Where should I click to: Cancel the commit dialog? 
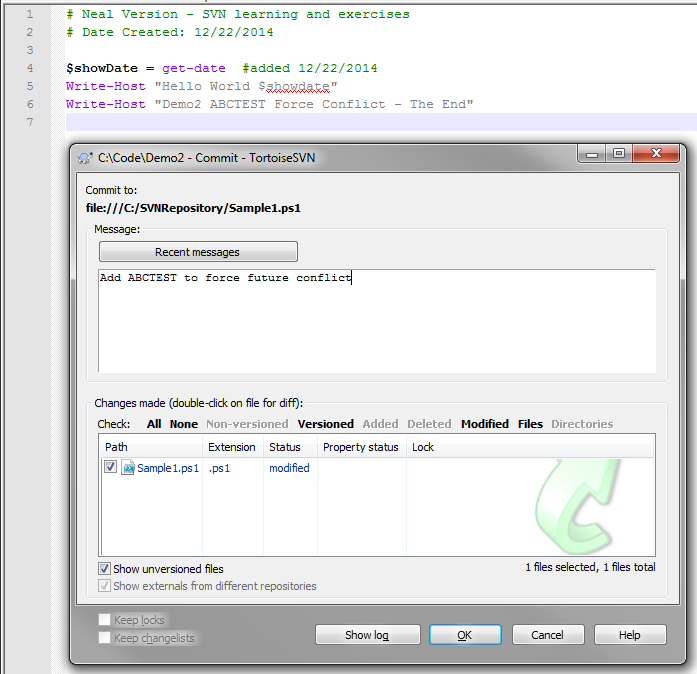(x=548, y=635)
